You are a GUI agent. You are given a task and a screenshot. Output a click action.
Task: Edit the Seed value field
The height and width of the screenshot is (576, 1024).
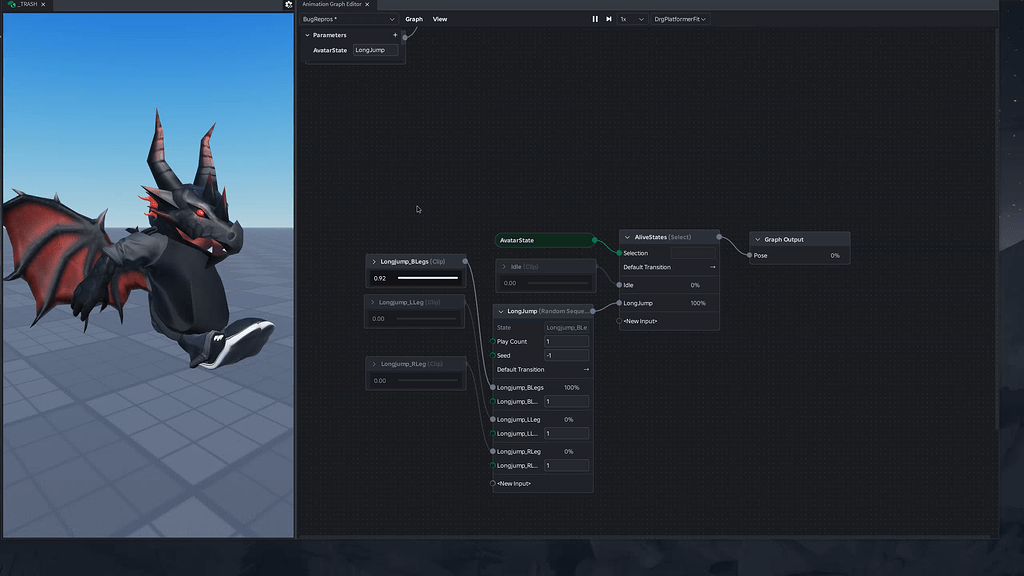[x=566, y=355]
